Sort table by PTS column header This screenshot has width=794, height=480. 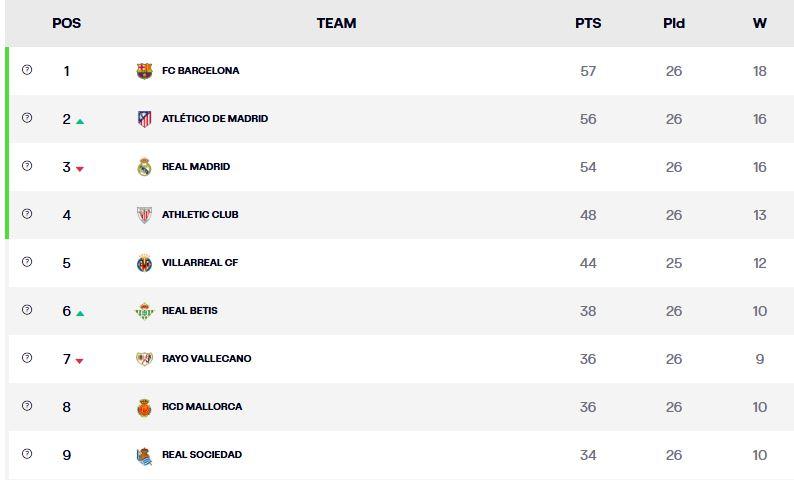[588, 23]
